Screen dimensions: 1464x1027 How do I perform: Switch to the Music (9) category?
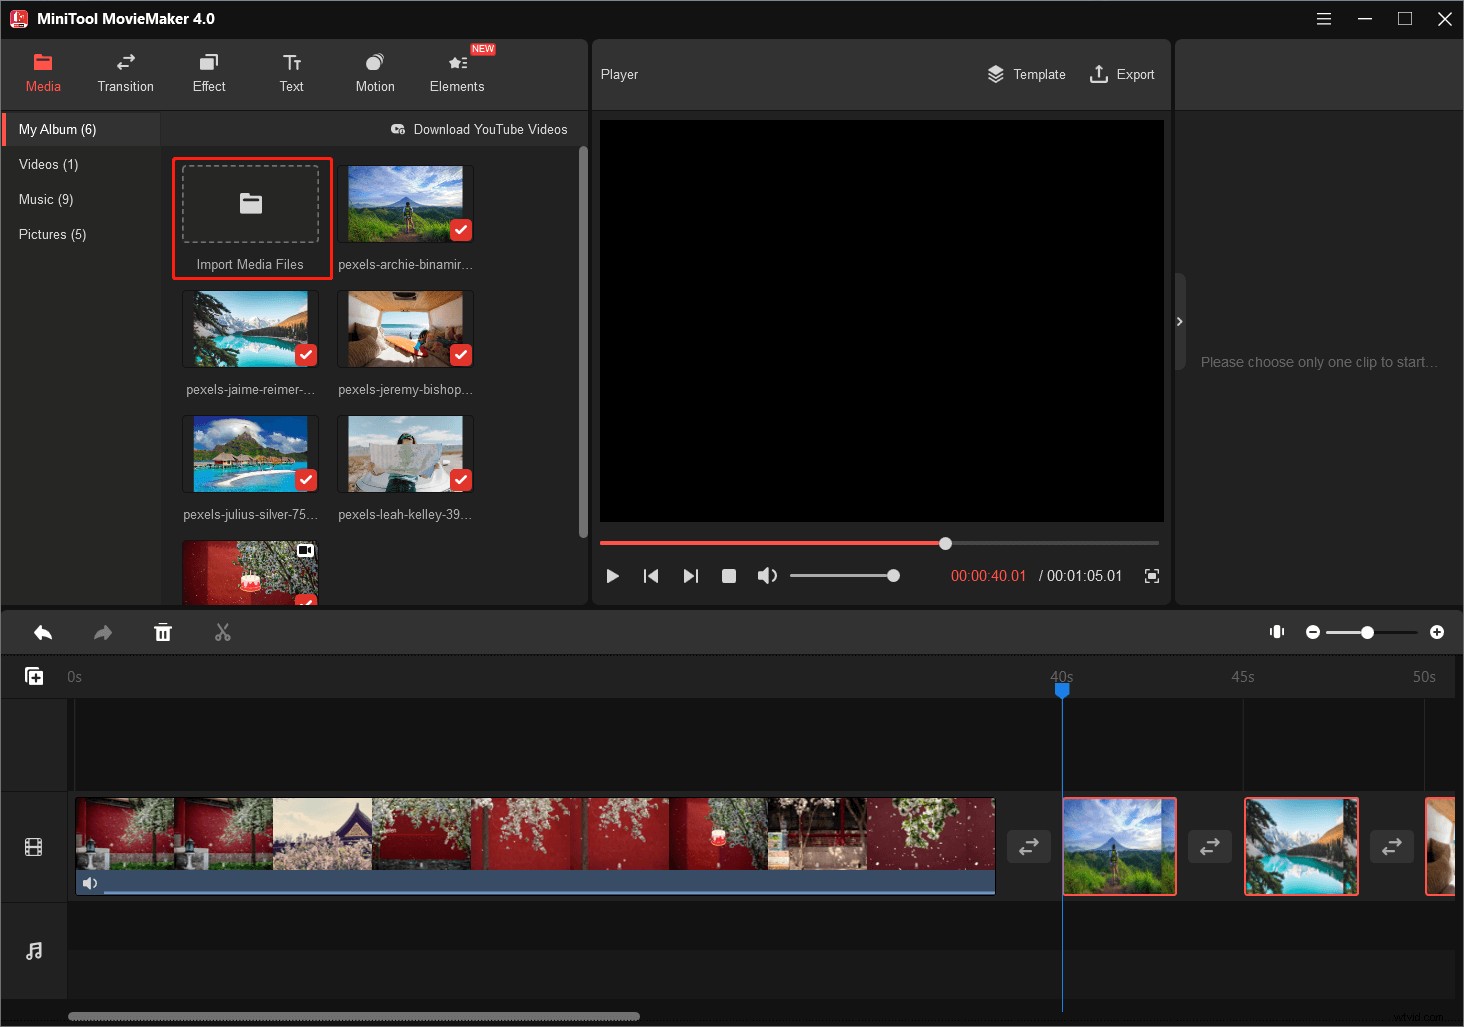45,199
